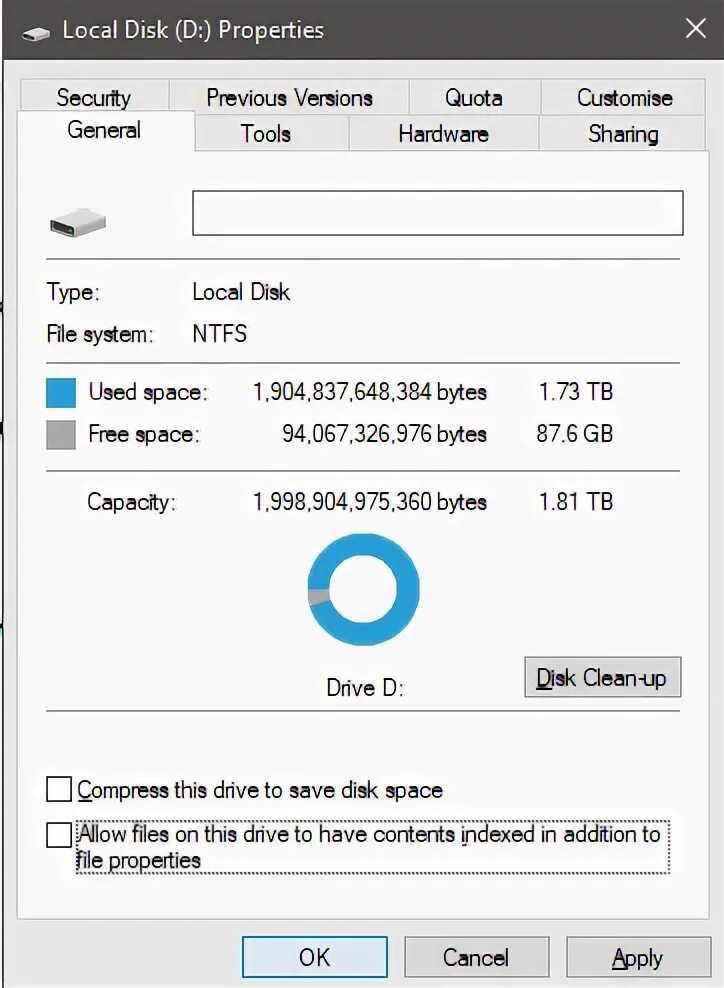Click the blue Used space color square
Viewport: 724px width, 988px height.
61,393
